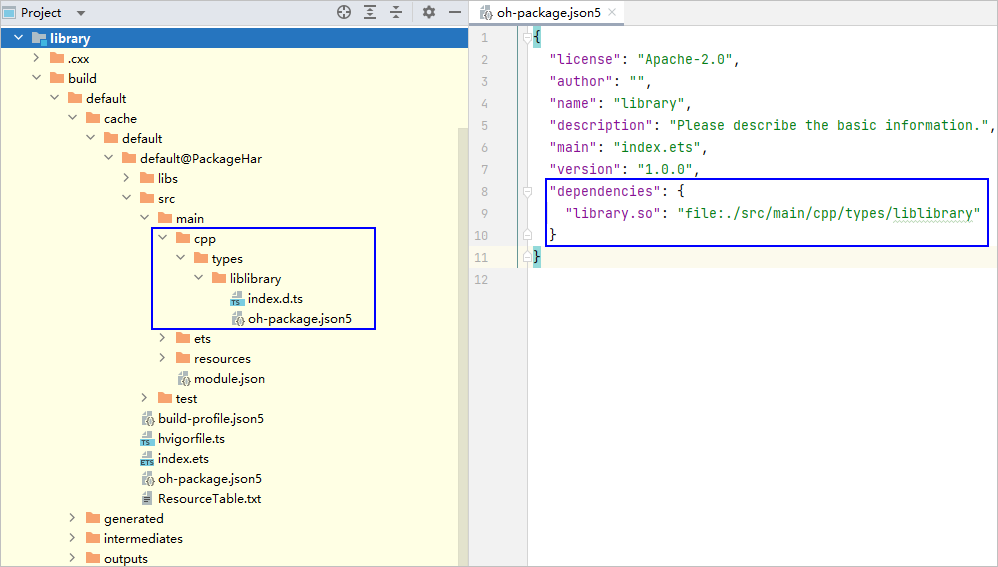
Task: Collapse the cpp folder
Action: click(x=162, y=238)
